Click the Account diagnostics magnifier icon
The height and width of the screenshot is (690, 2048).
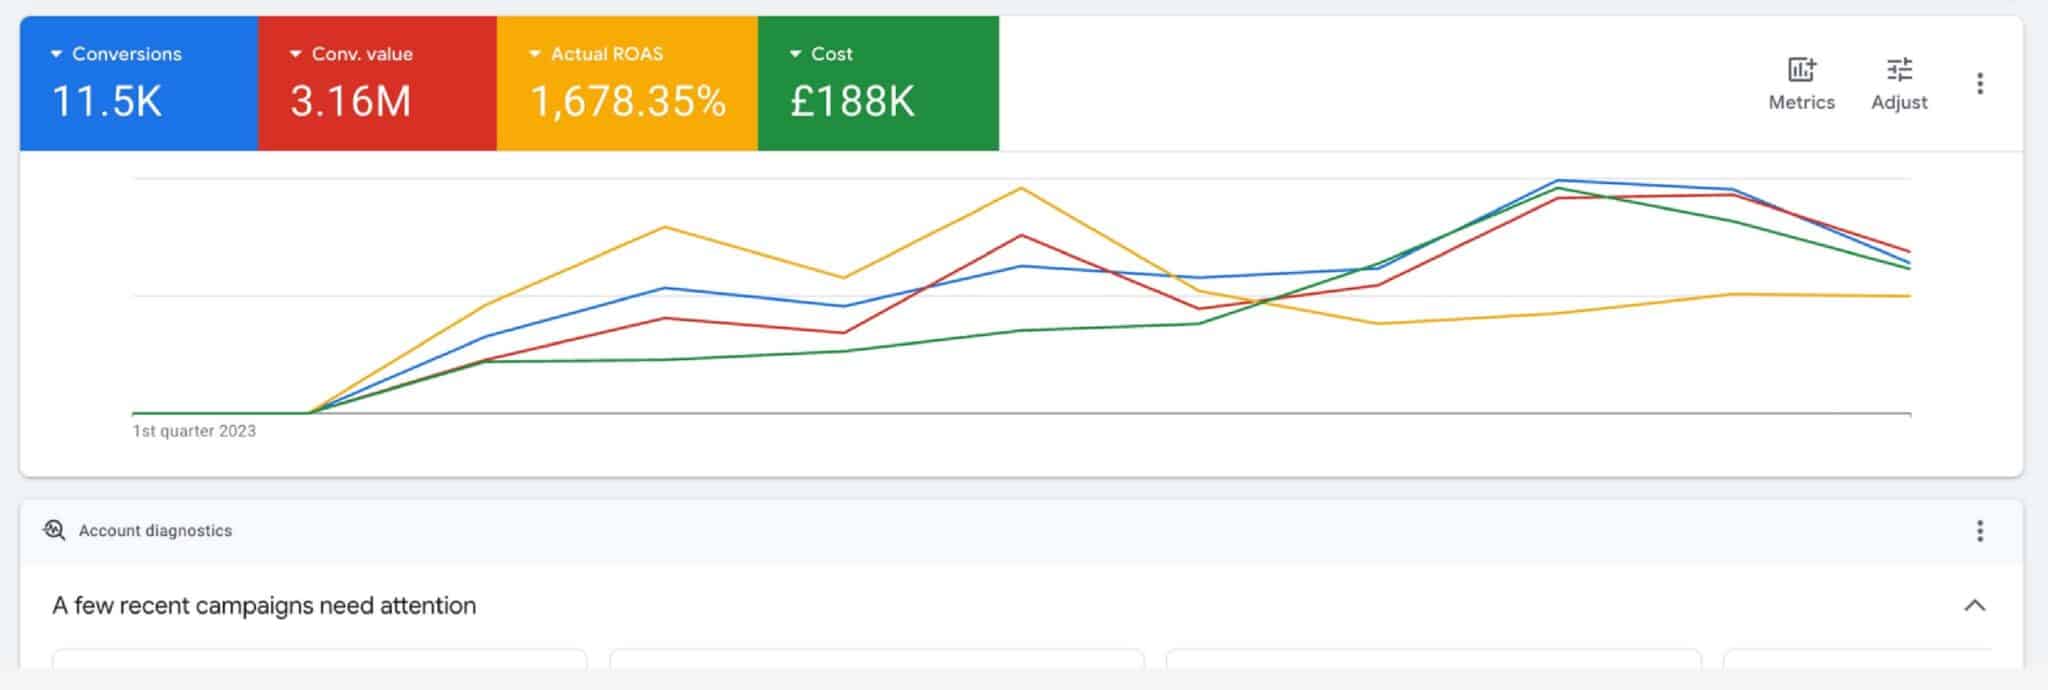(x=54, y=530)
